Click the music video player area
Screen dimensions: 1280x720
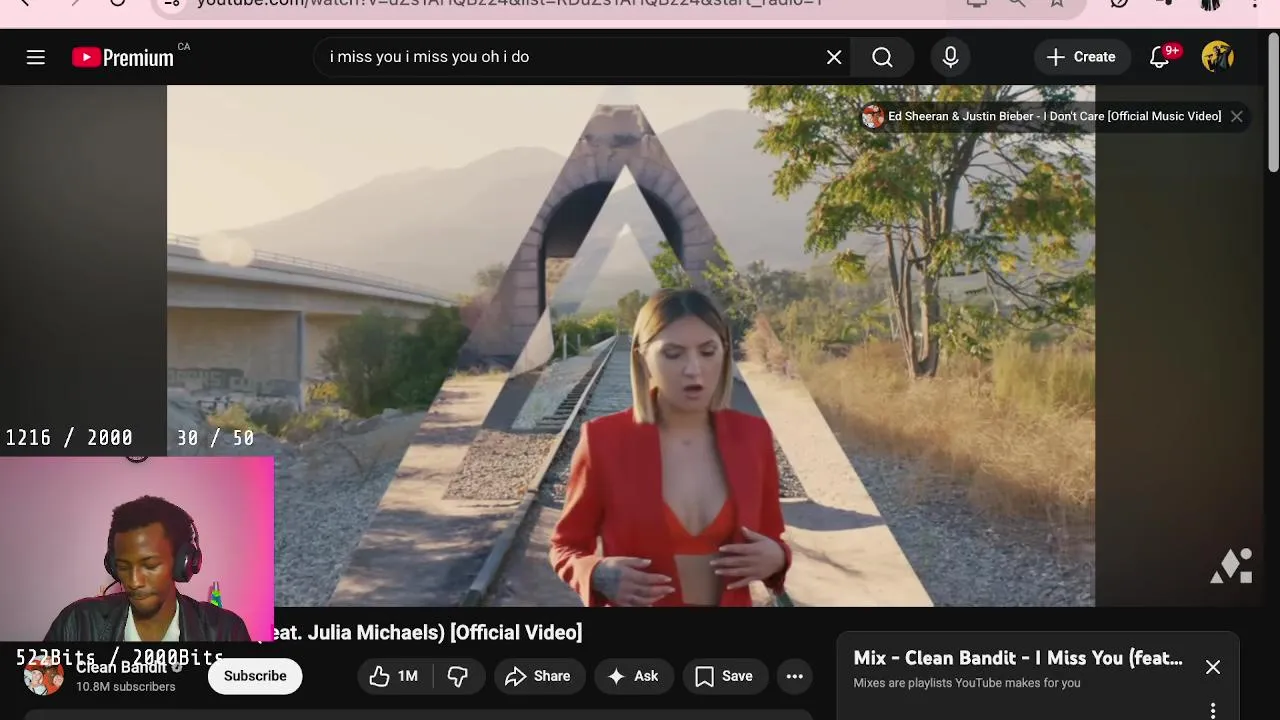coord(631,346)
